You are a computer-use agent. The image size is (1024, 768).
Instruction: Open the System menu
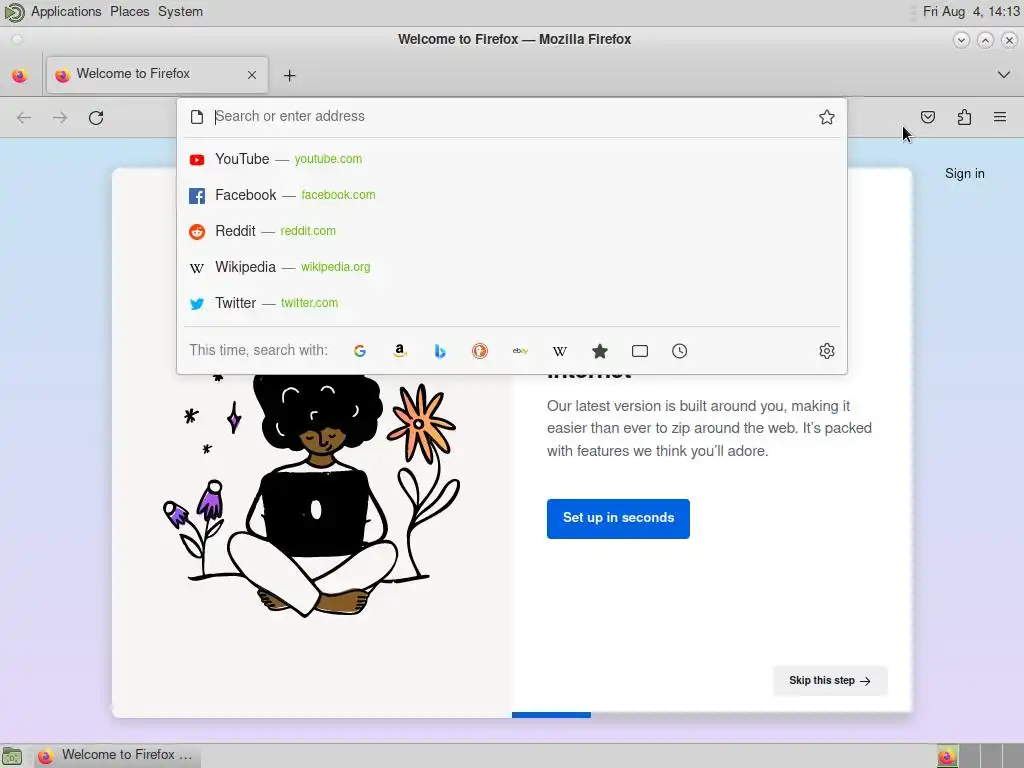180,12
